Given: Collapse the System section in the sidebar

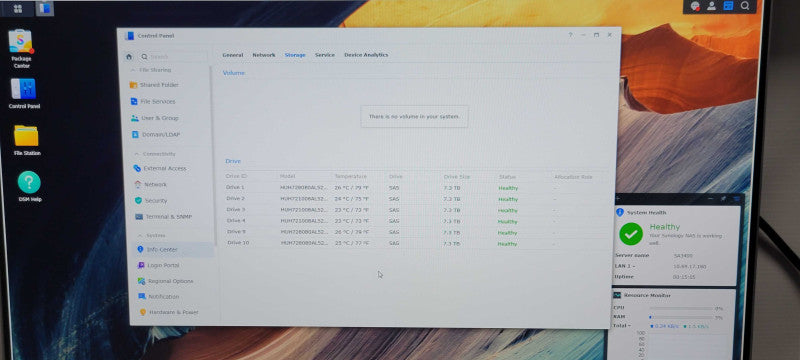Looking at the screenshot, I should pos(139,236).
